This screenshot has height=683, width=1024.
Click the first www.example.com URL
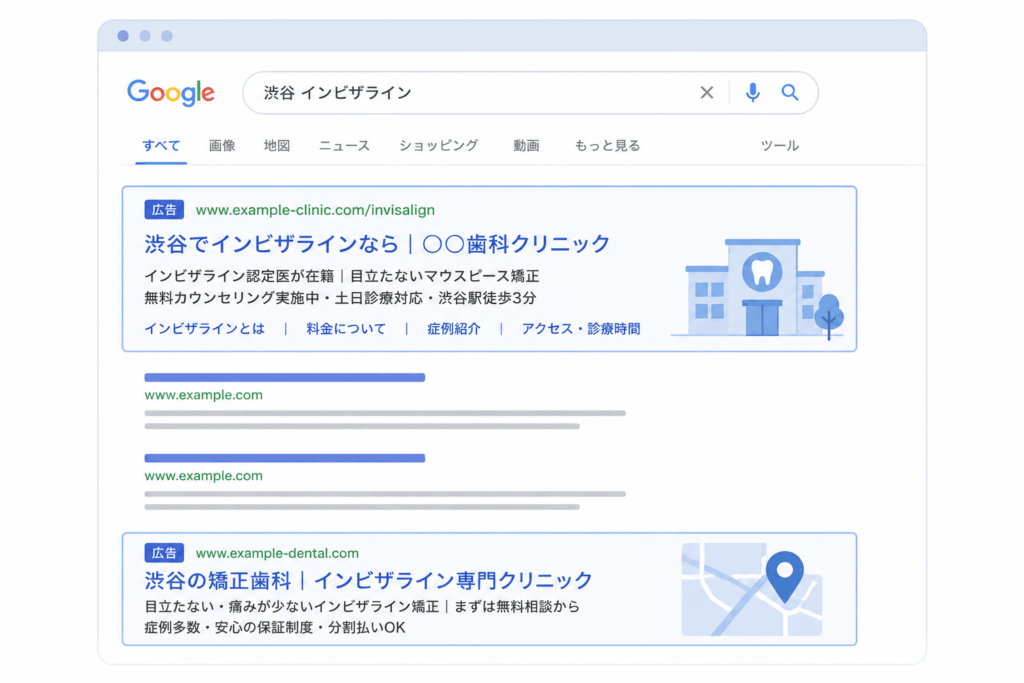tap(204, 395)
